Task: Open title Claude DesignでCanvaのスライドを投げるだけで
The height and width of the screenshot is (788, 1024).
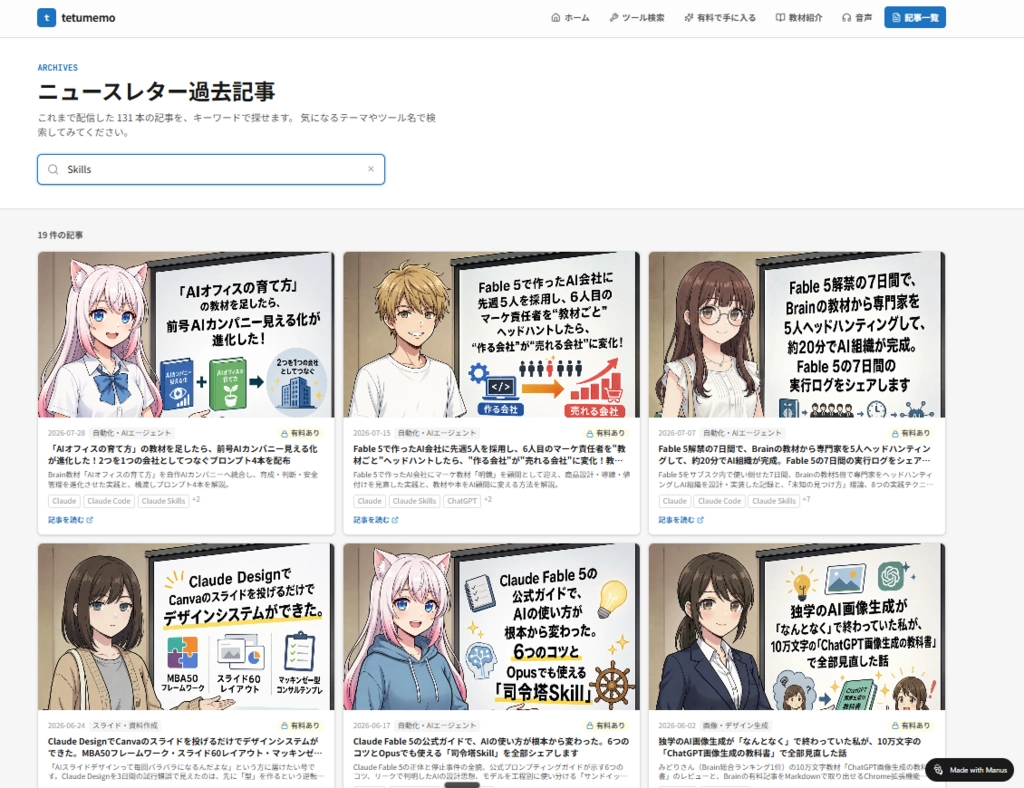Action: 184,747
